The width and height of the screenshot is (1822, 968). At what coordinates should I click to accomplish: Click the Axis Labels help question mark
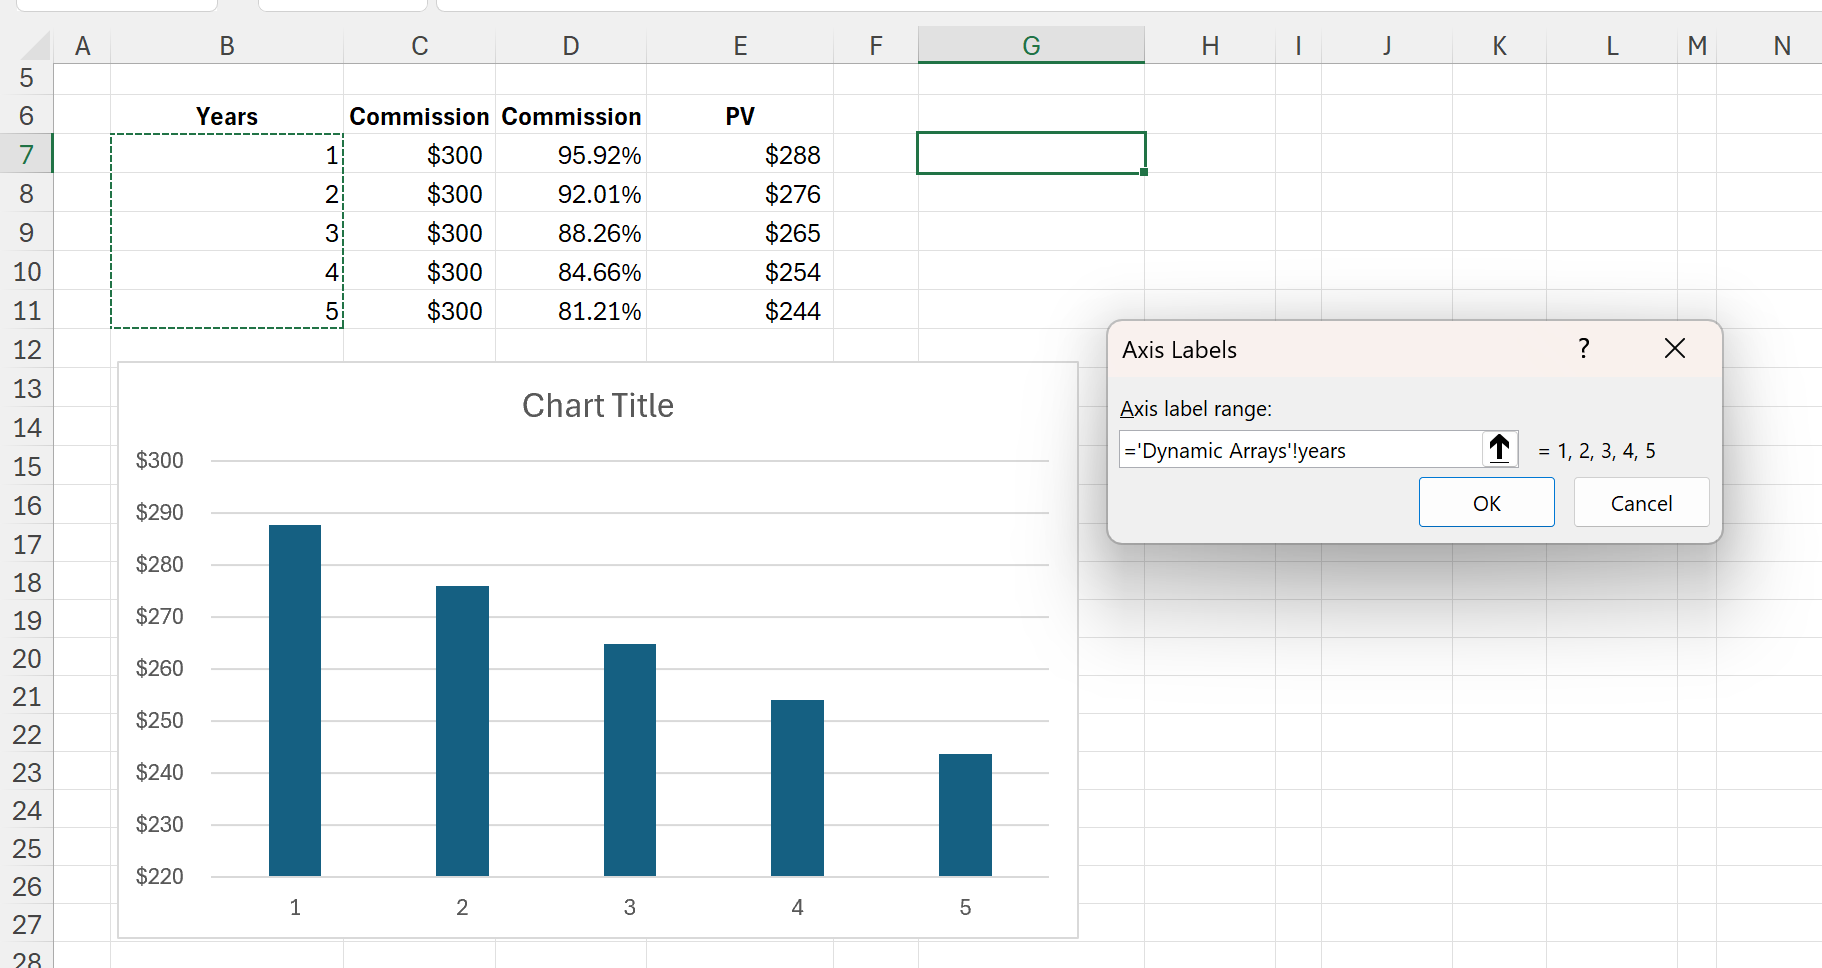(1583, 349)
